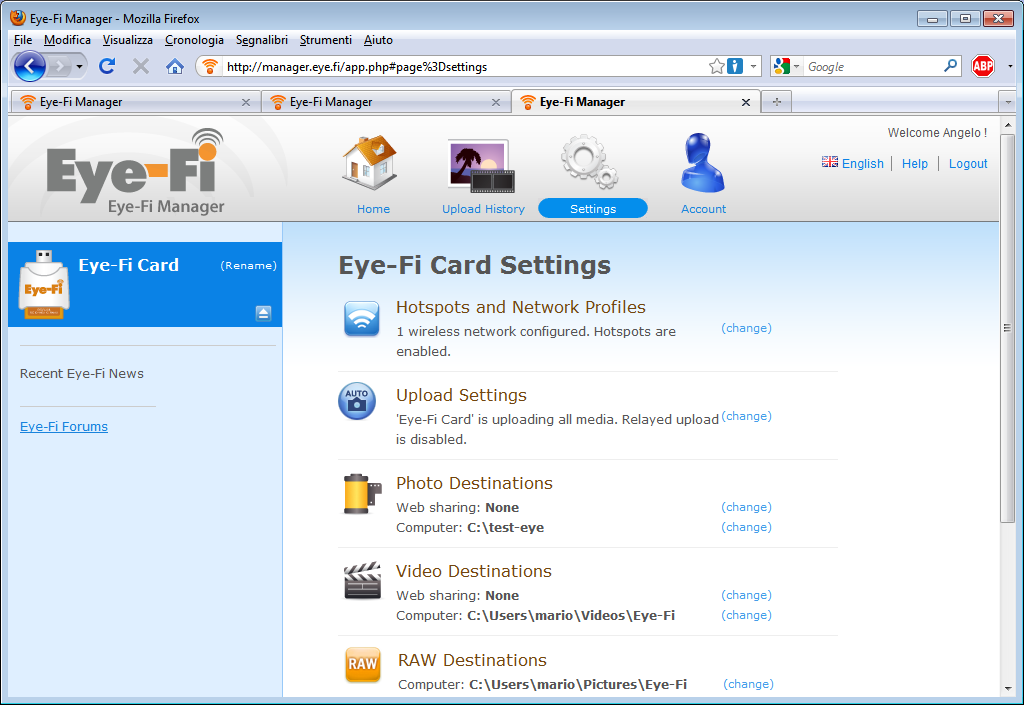The height and width of the screenshot is (705, 1024).
Task: Click the RAW Destinations orange icon
Action: 362,665
